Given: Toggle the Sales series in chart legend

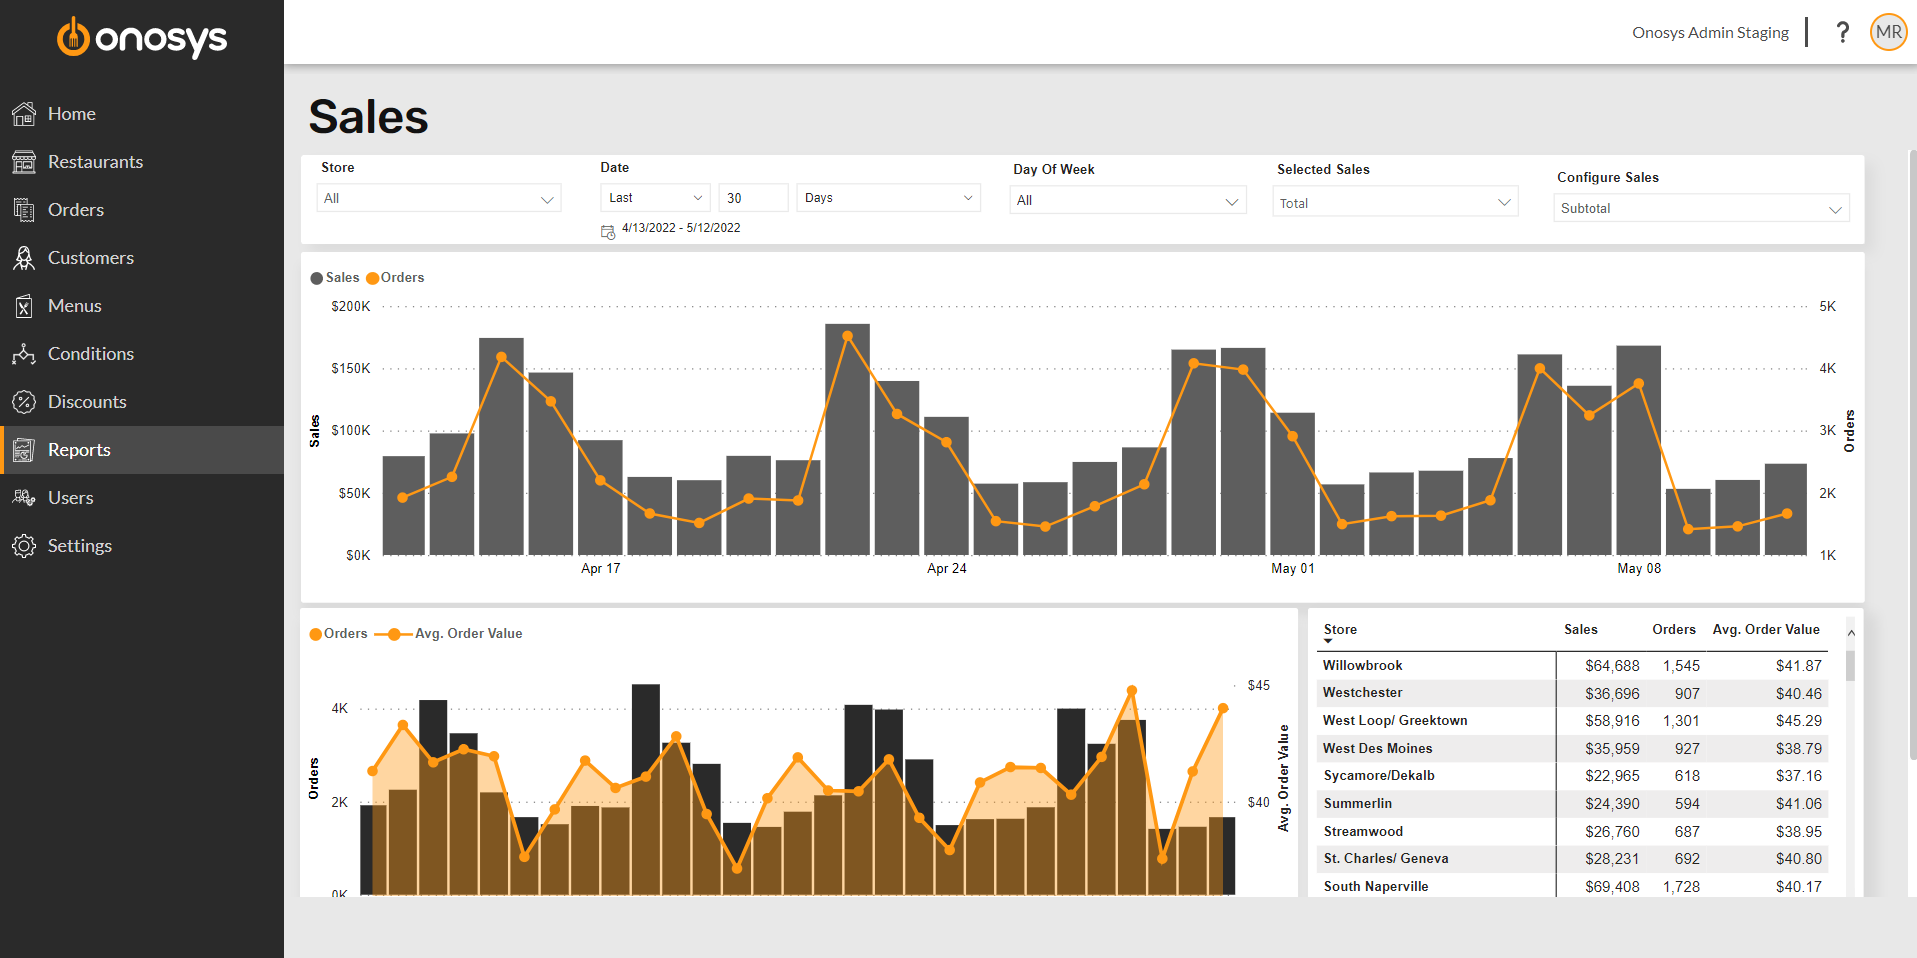Looking at the screenshot, I should [x=335, y=278].
